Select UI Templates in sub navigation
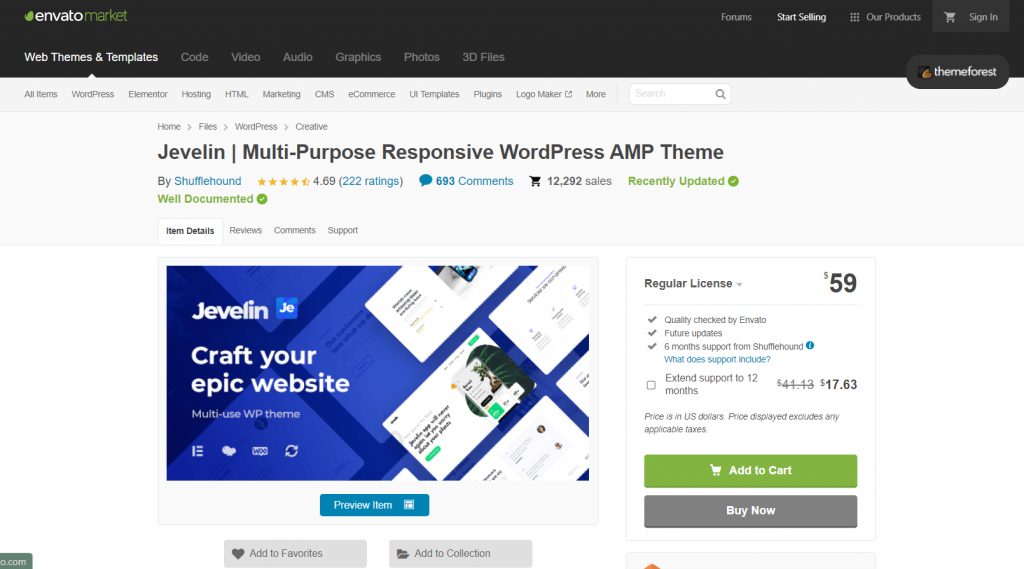1024x569 pixels. (434, 94)
